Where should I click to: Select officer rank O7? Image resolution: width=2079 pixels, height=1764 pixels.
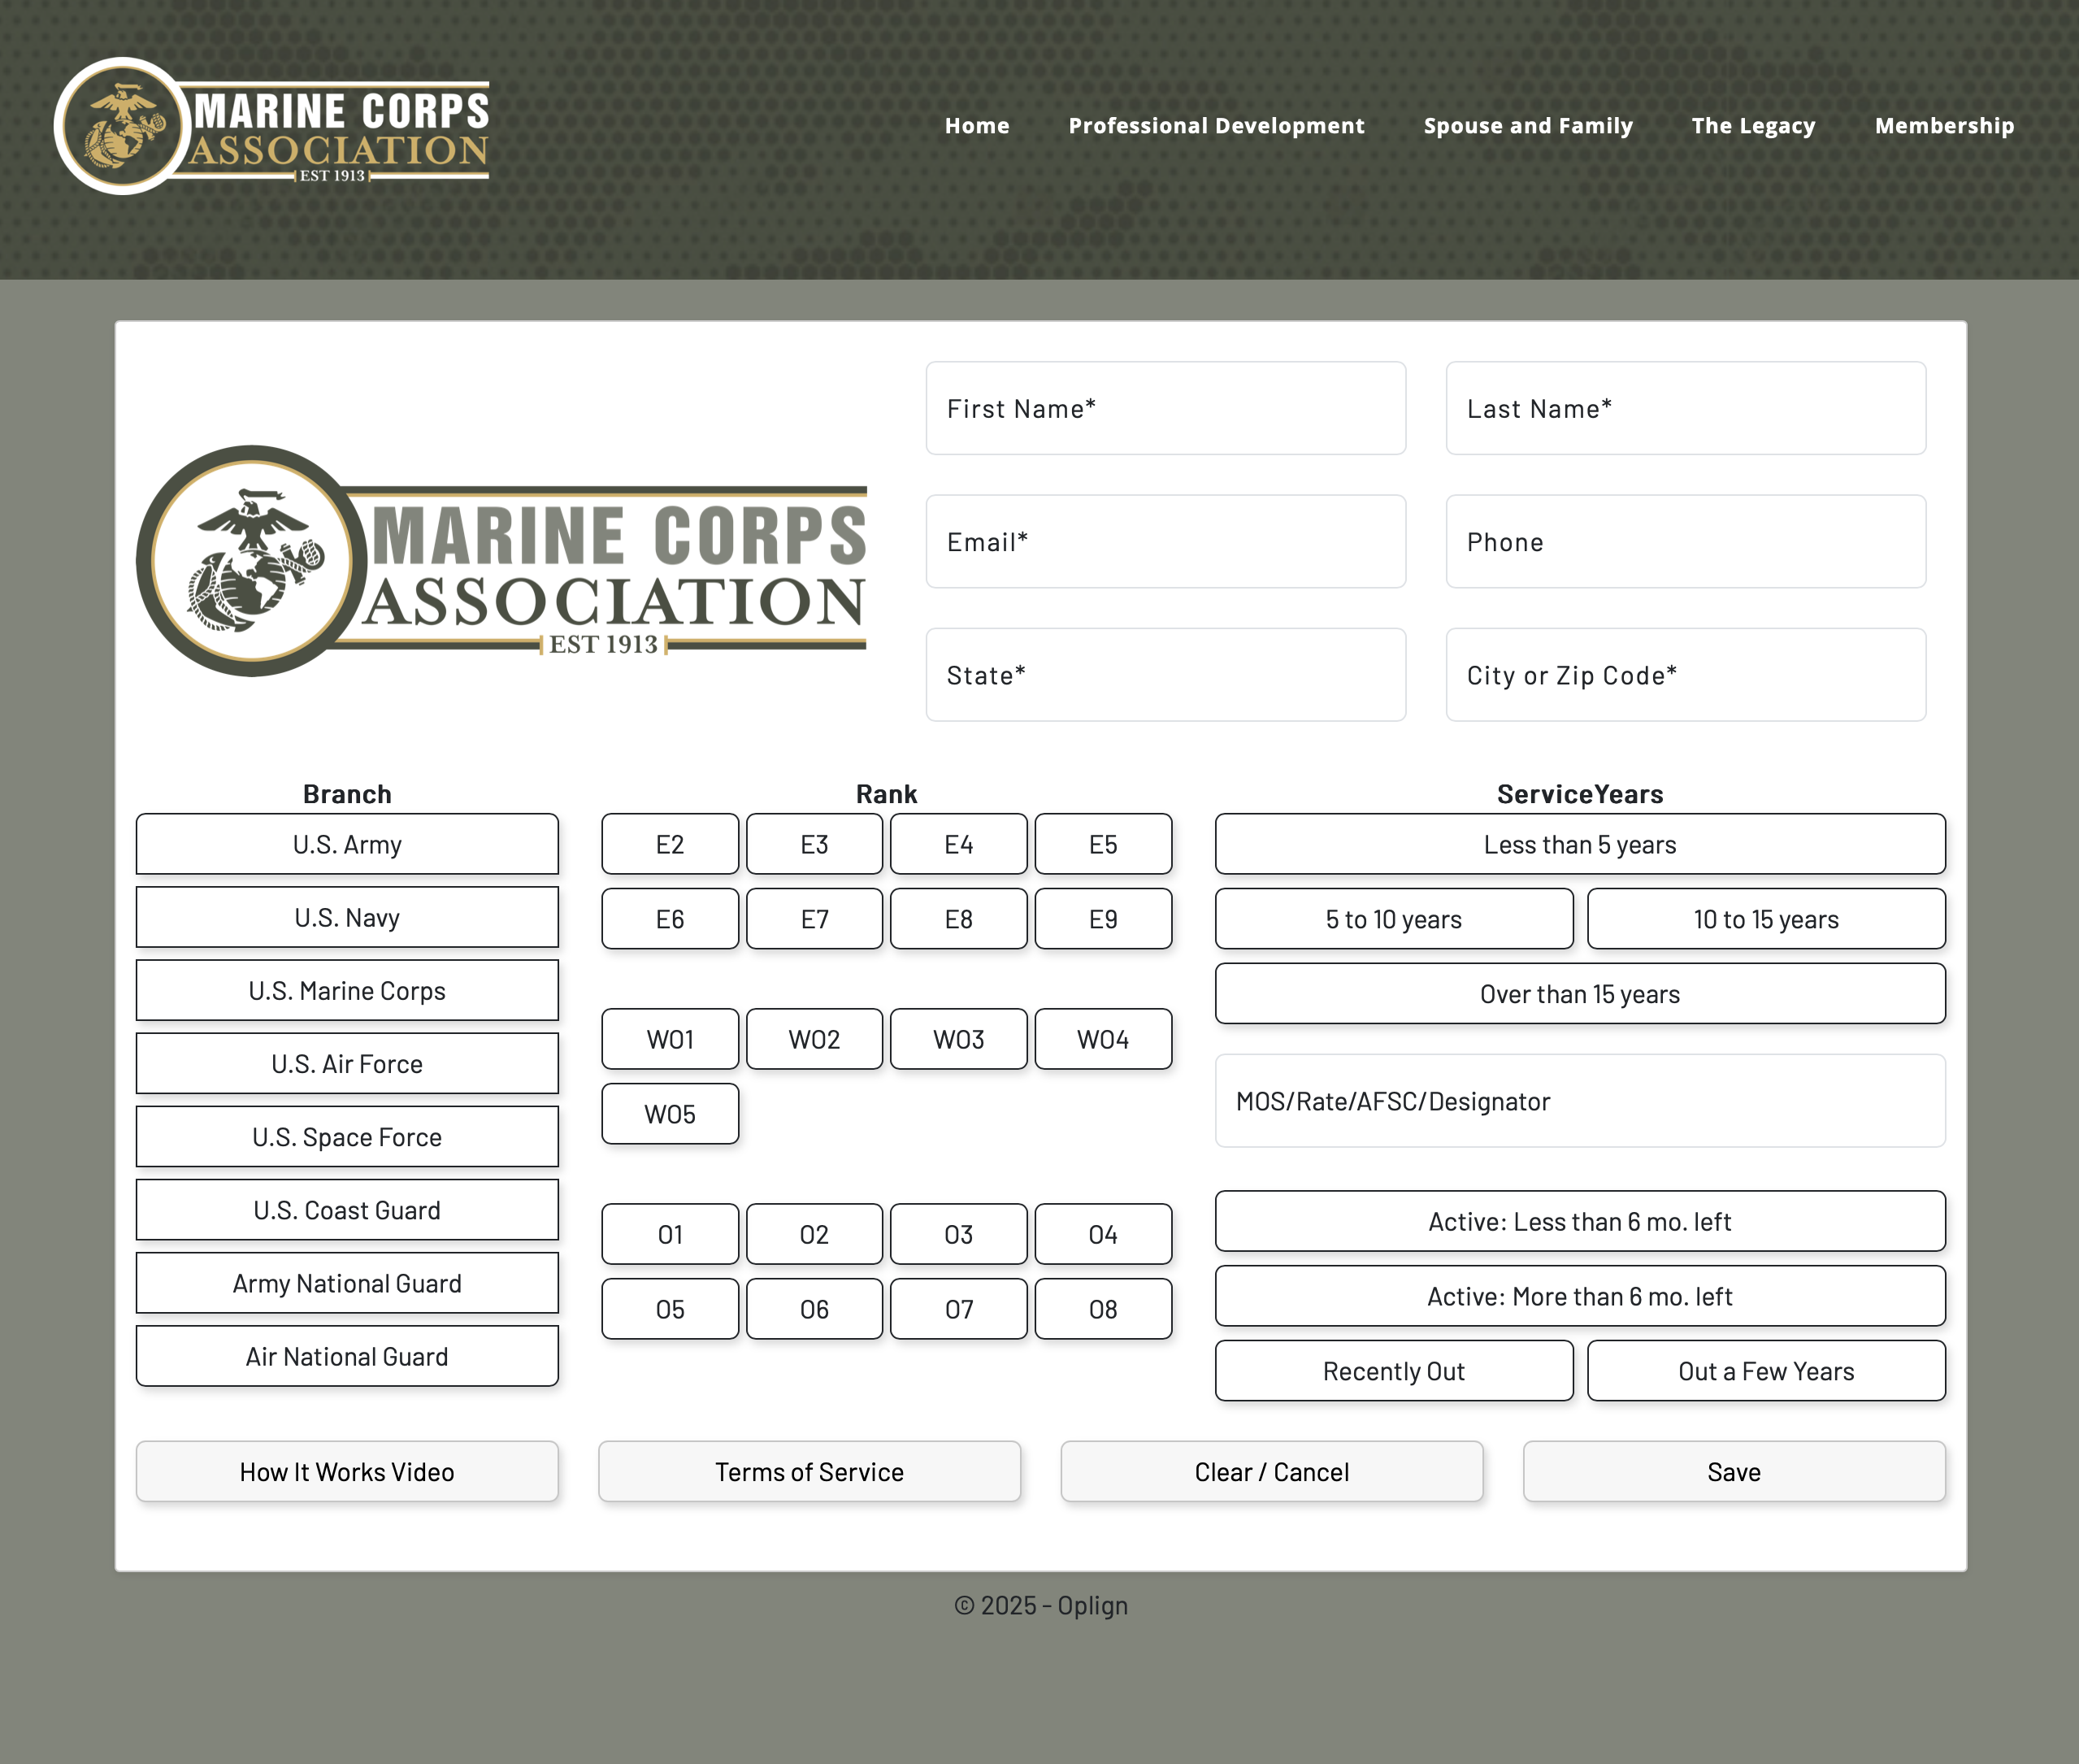point(959,1309)
